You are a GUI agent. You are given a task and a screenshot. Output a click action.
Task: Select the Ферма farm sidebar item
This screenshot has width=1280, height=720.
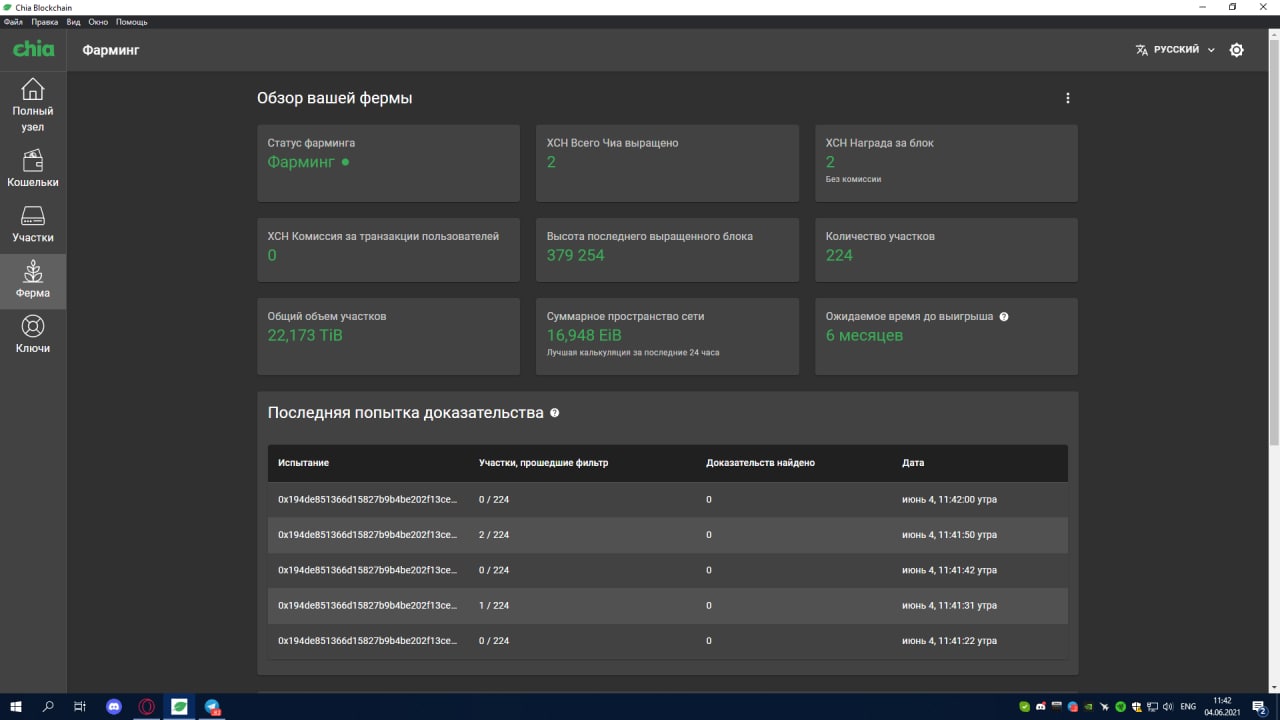(33, 281)
